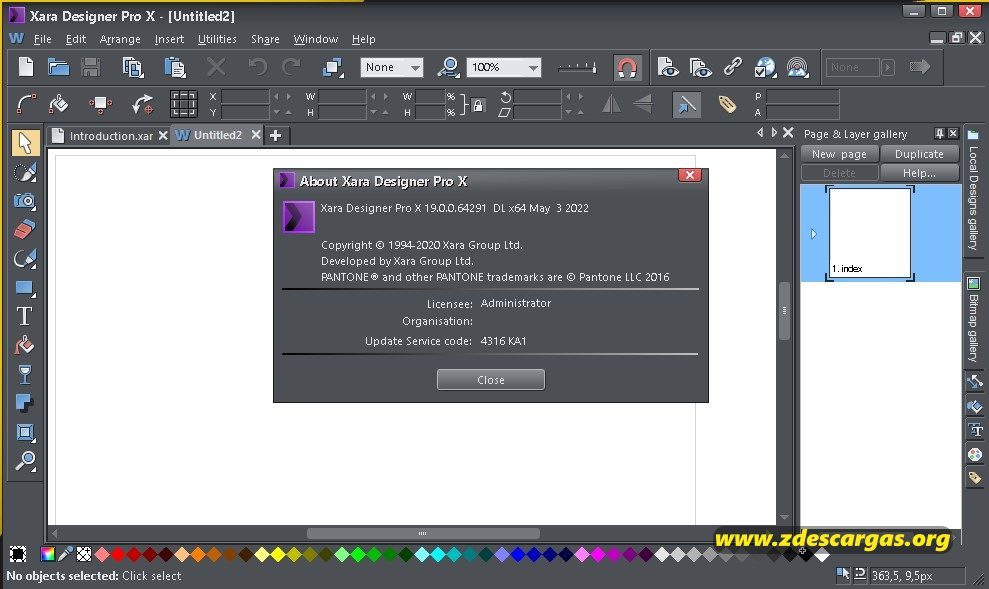The width and height of the screenshot is (989, 589).
Task: Click the small arrow beside greyed None field
Action: tap(888, 67)
